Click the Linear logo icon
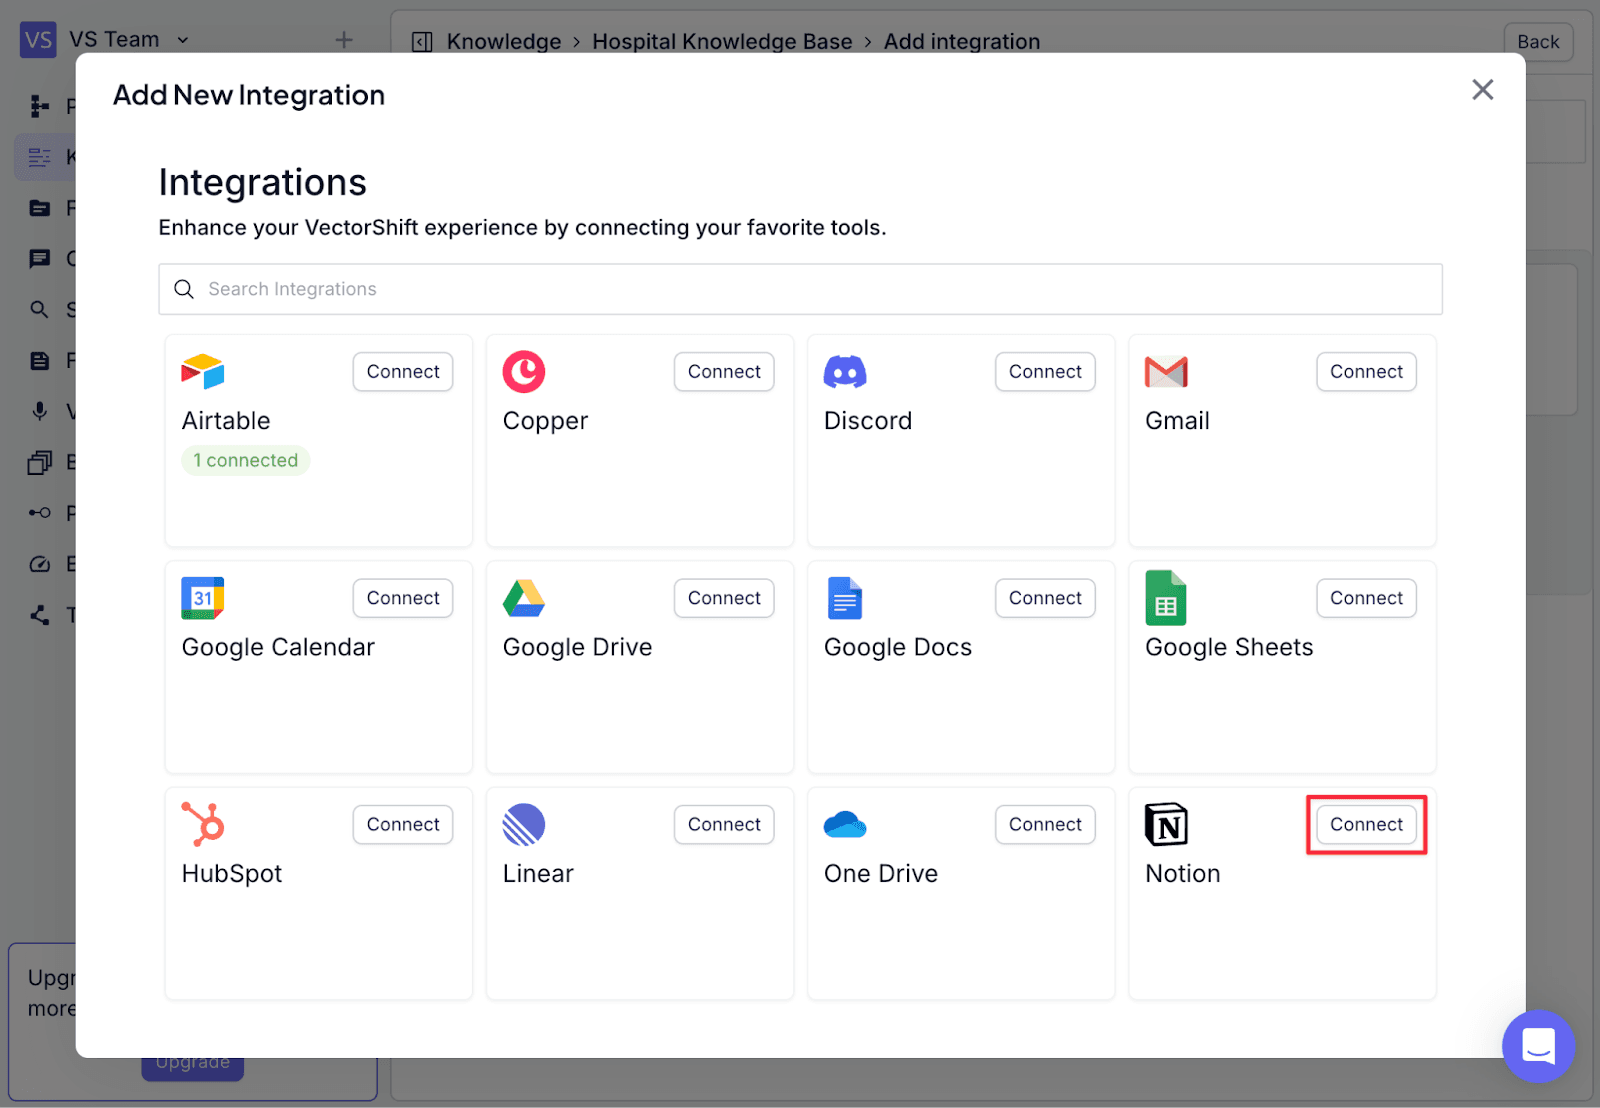Image resolution: width=1600 pixels, height=1108 pixels. coord(524,825)
